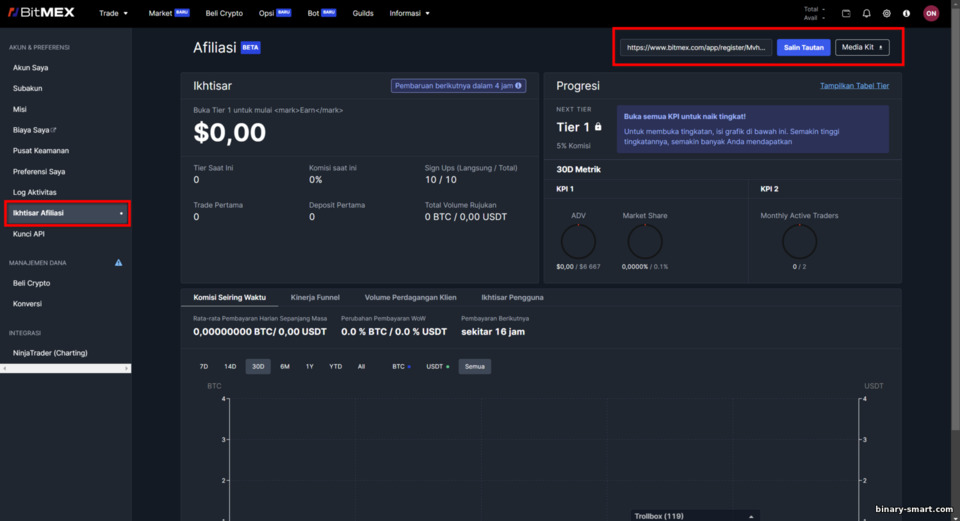Viewport: 960px width, 521px height.
Task: Expand the Trollbox panel
Action: (693, 516)
